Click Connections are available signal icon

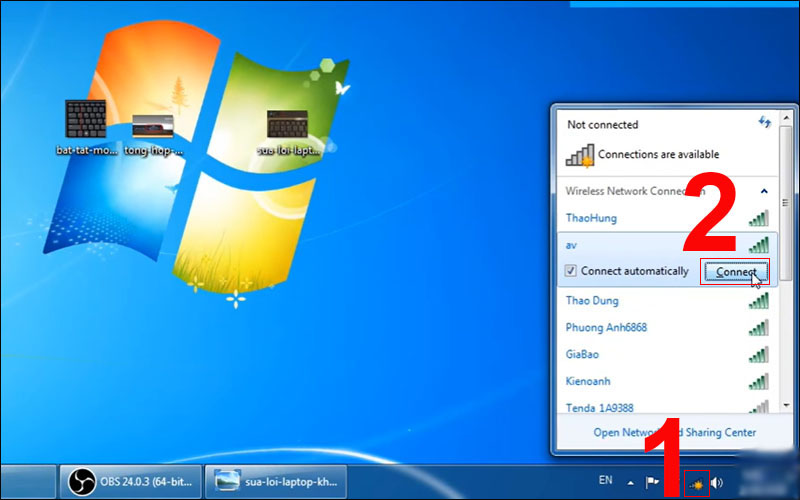click(x=580, y=156)
